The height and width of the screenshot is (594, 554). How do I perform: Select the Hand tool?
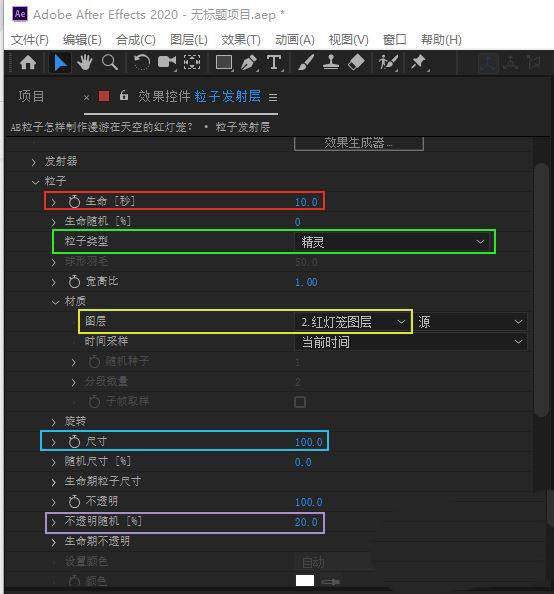[84, 63]
